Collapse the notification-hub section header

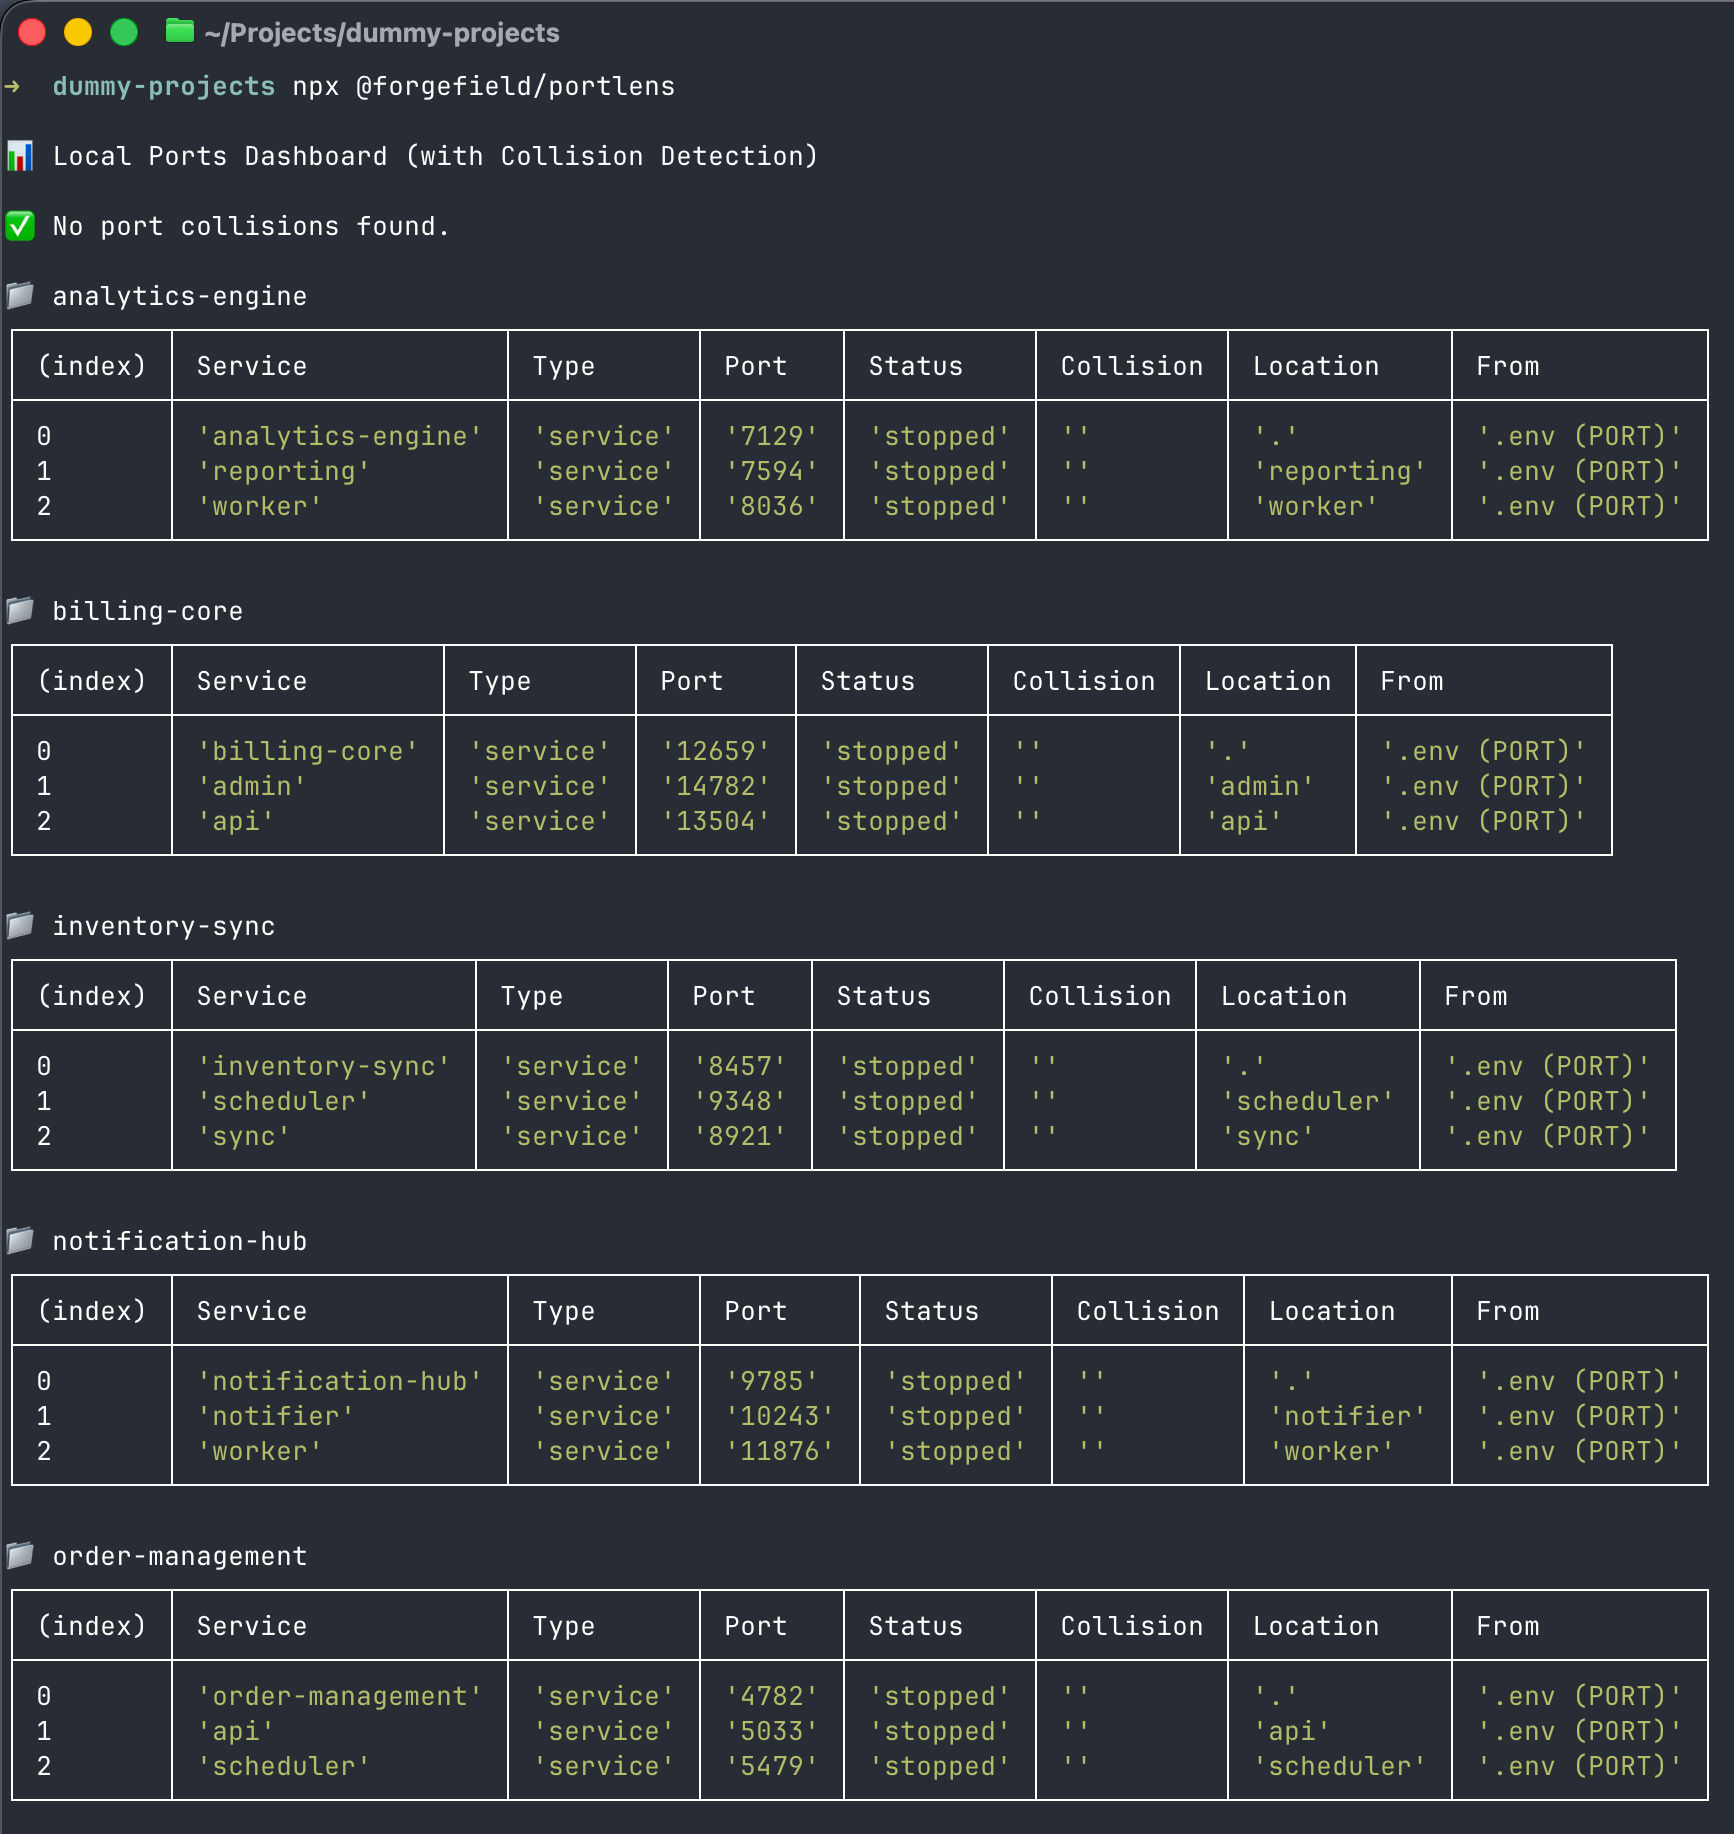point(181,1240)
